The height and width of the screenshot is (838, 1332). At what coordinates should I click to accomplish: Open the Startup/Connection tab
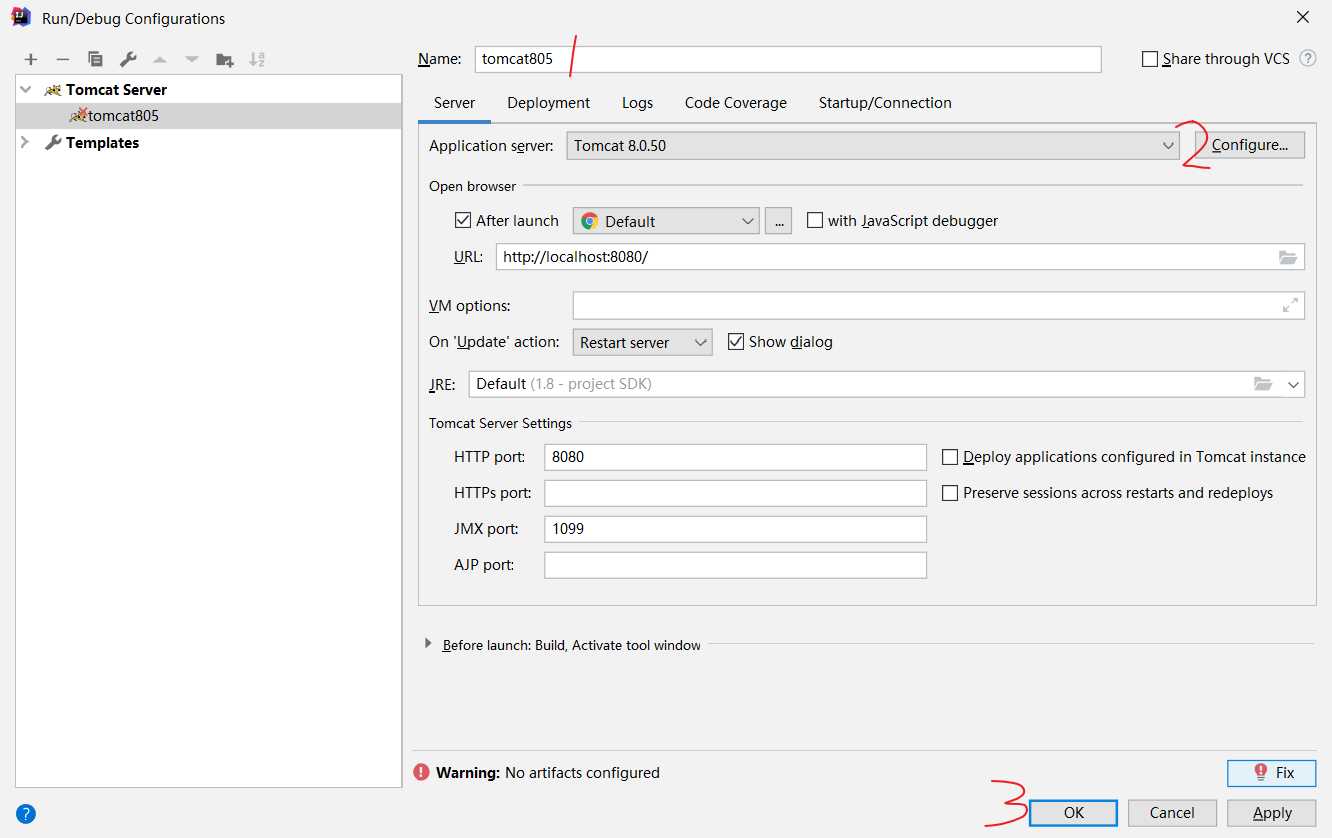coord(885,103)
